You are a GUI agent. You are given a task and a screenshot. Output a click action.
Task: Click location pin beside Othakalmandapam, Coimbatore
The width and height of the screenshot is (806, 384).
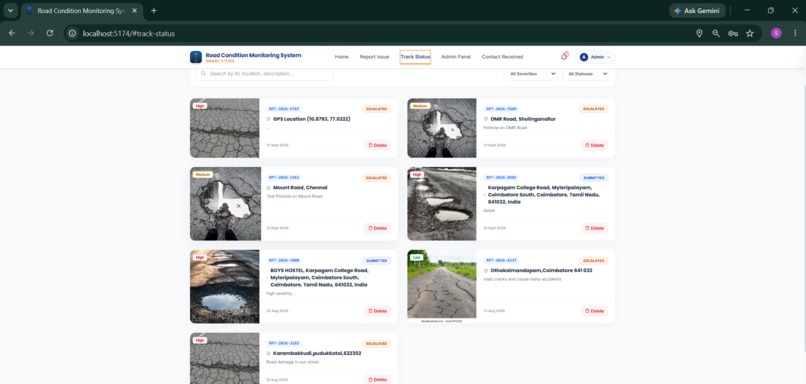point(486,270)
